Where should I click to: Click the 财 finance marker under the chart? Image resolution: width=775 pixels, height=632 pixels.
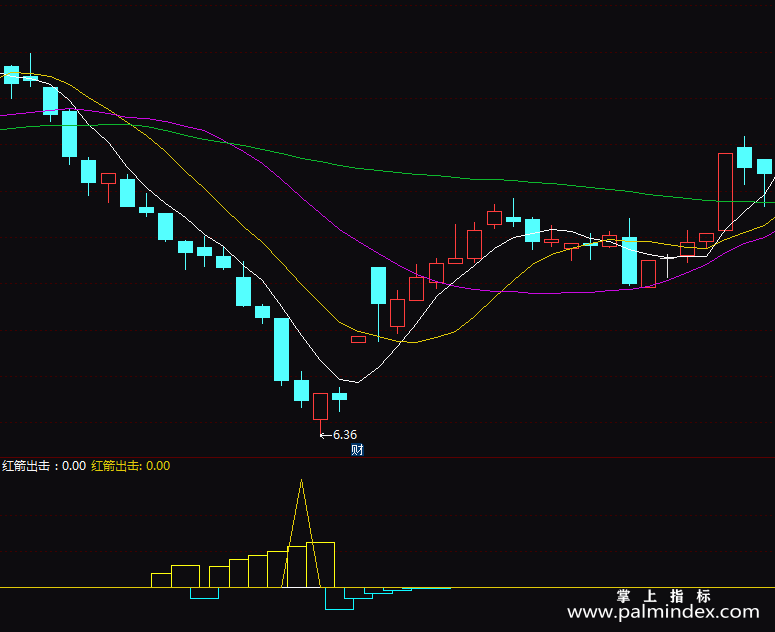(x=357, y=450)
